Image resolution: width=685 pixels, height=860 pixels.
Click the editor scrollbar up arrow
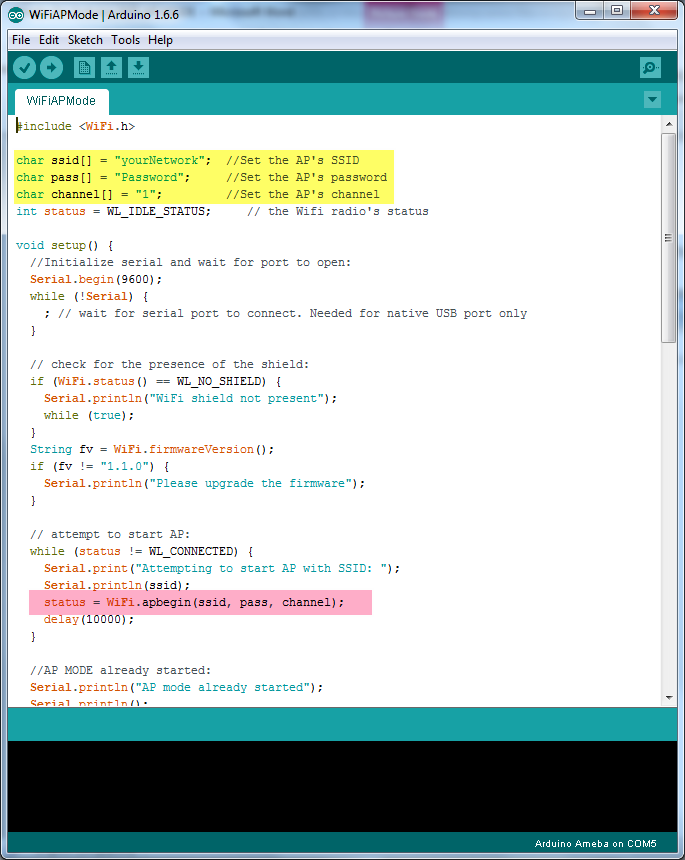click(669, 125)
